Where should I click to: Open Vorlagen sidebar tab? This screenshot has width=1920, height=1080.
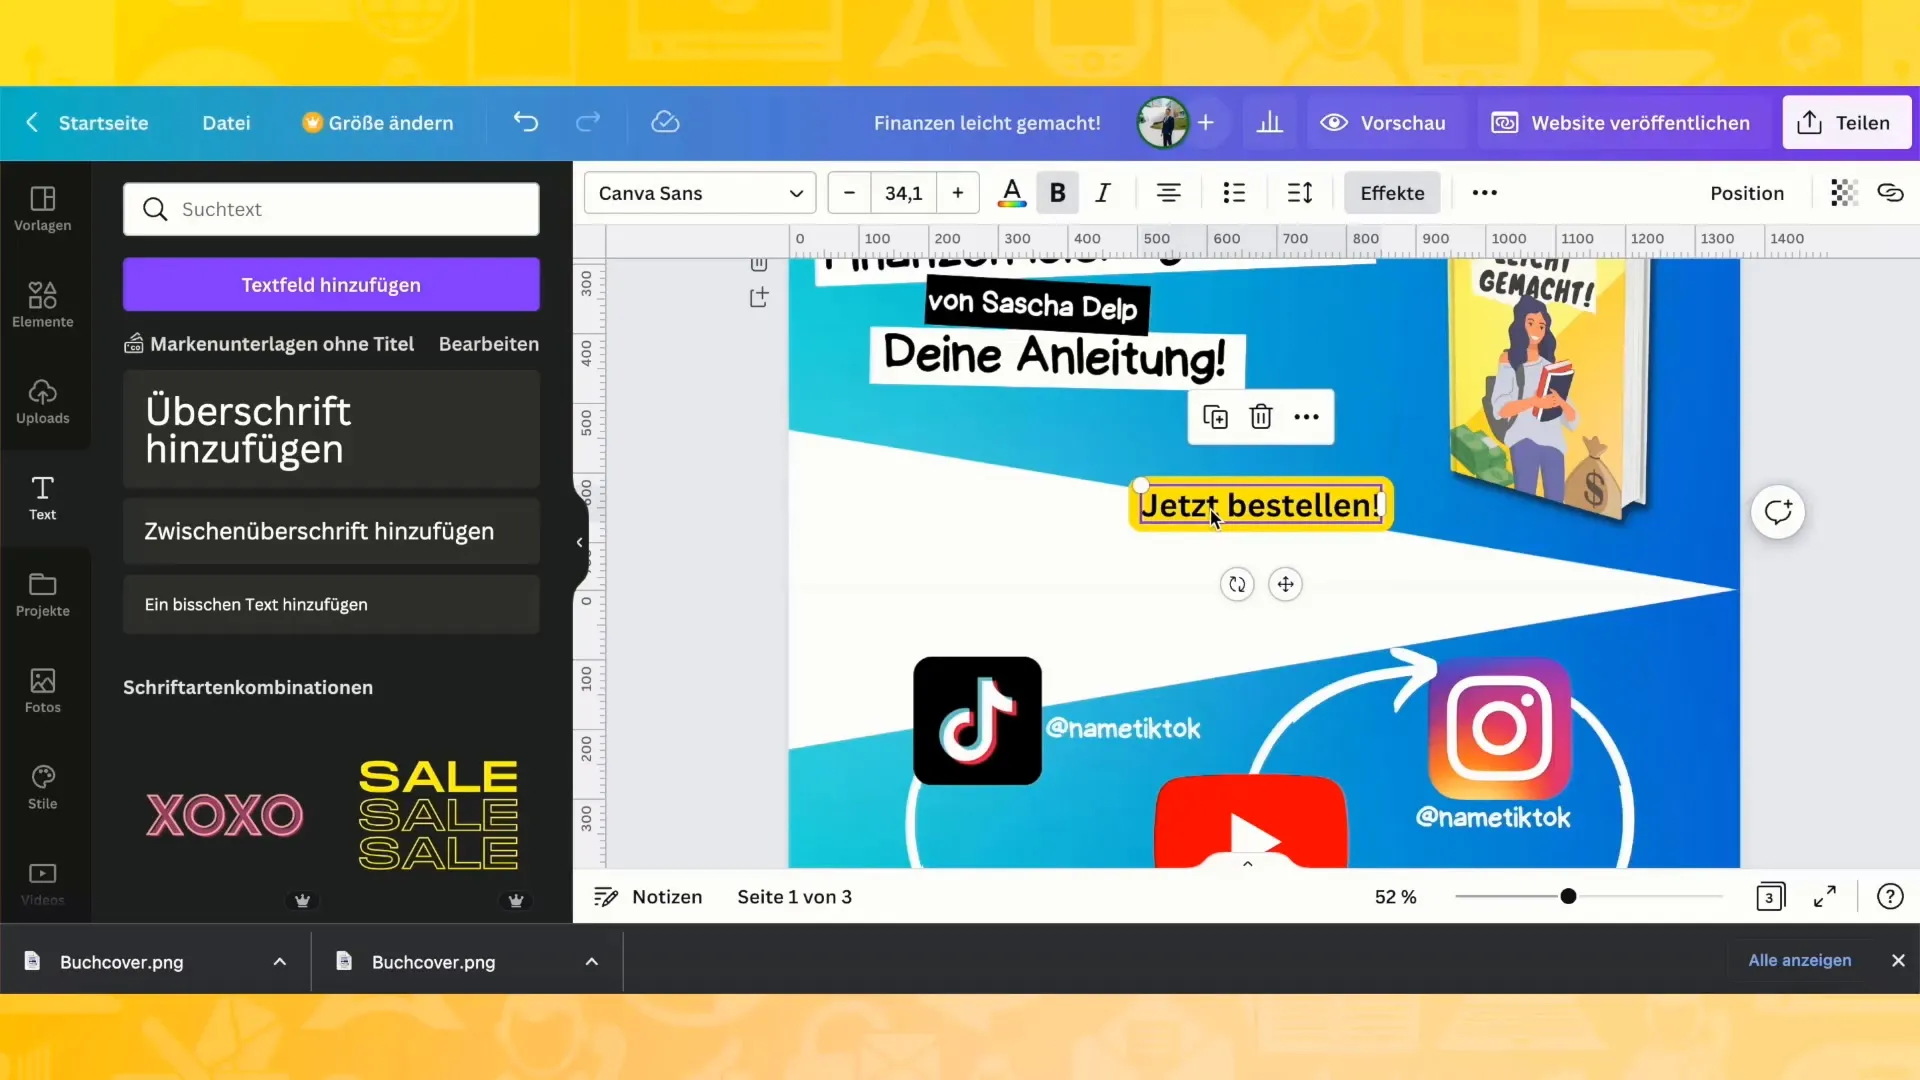(43, 209)
